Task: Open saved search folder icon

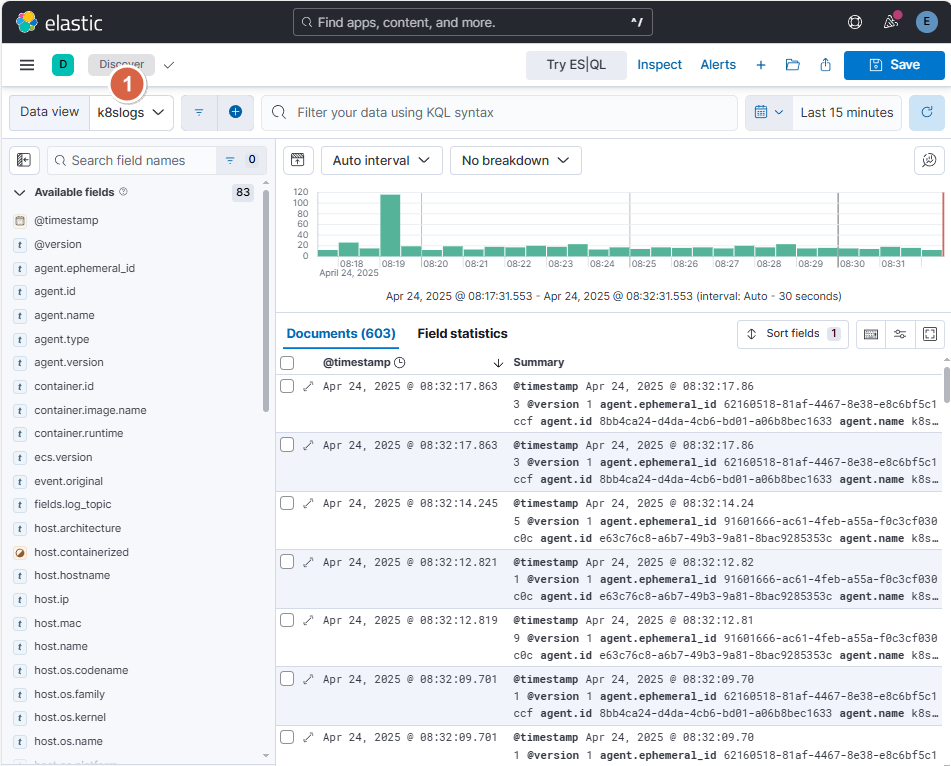Action: 793,65
